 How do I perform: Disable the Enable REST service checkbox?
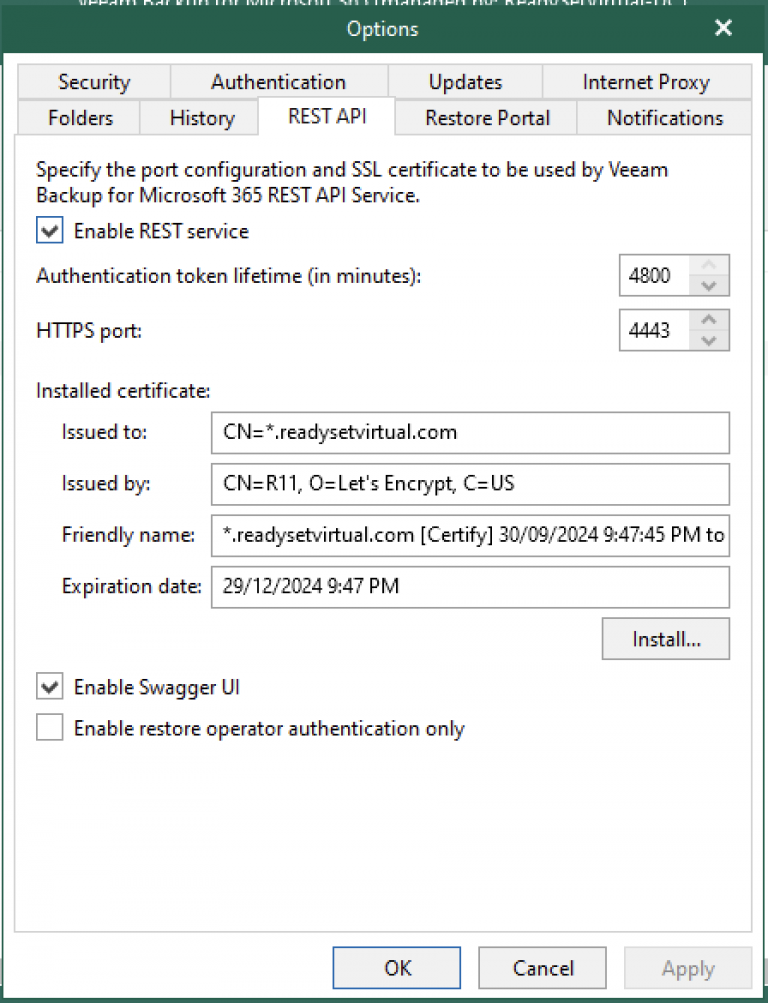click(x=49, y=230)
